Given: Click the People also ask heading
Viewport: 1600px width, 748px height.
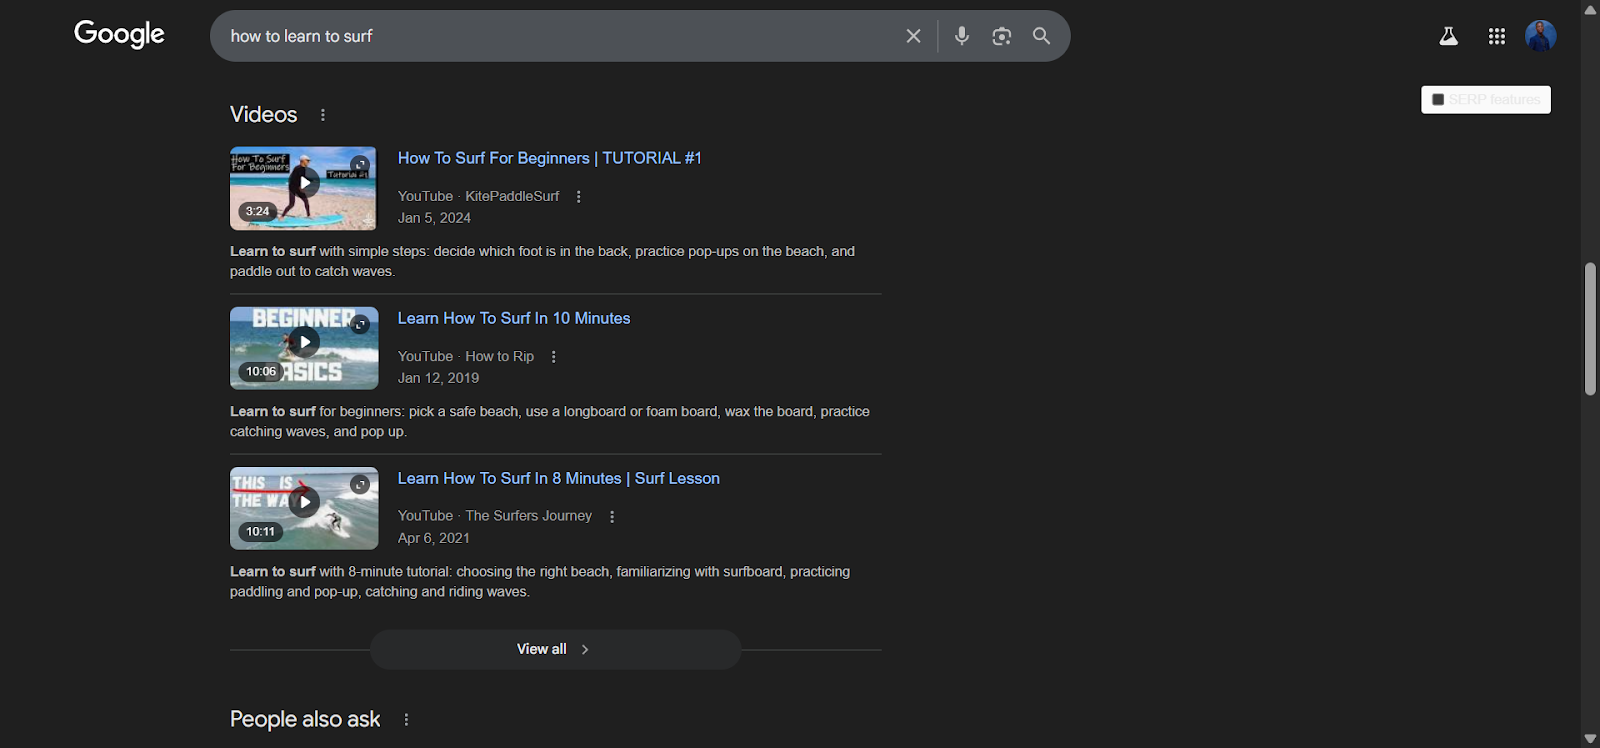Looking at the screenshot, I should 305,719.
